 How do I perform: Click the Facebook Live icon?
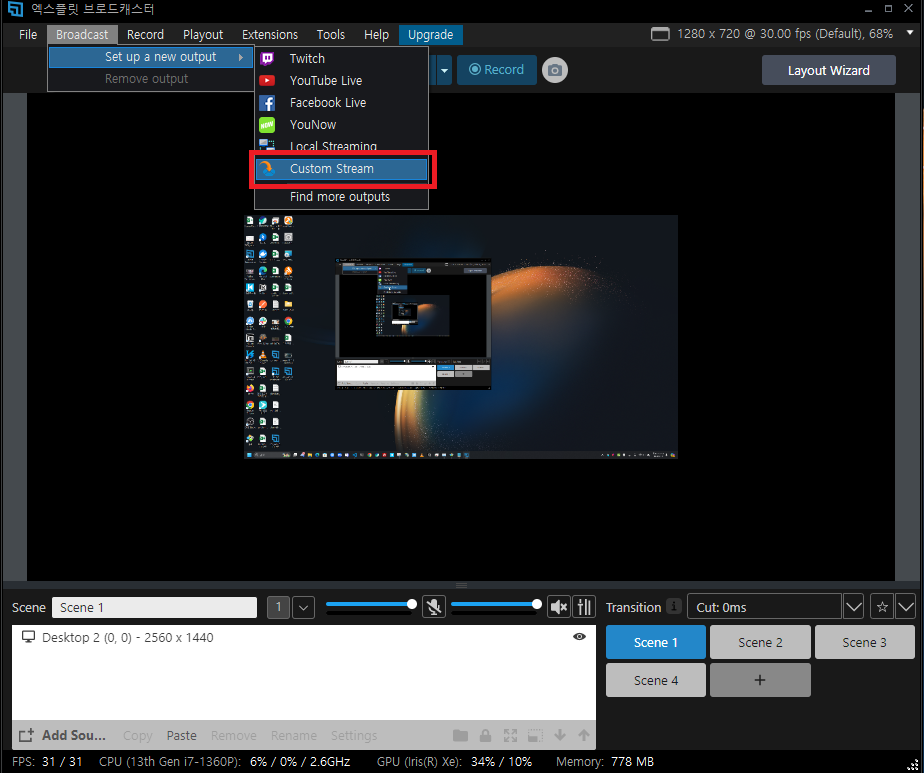click(267, 103)
